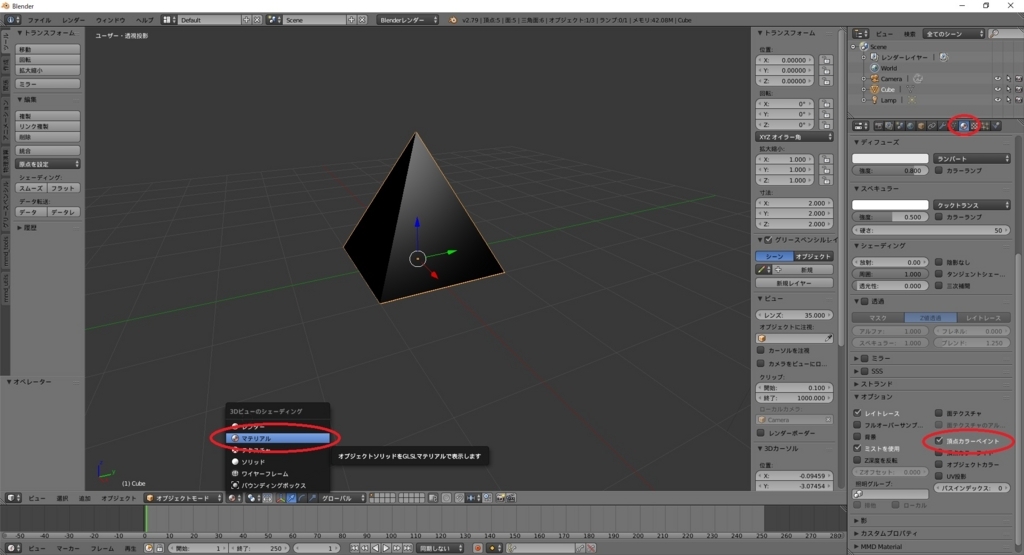Expand the Camera tree item in outliner
This screenshot has height=555, width=1024.
coord(863,79)
